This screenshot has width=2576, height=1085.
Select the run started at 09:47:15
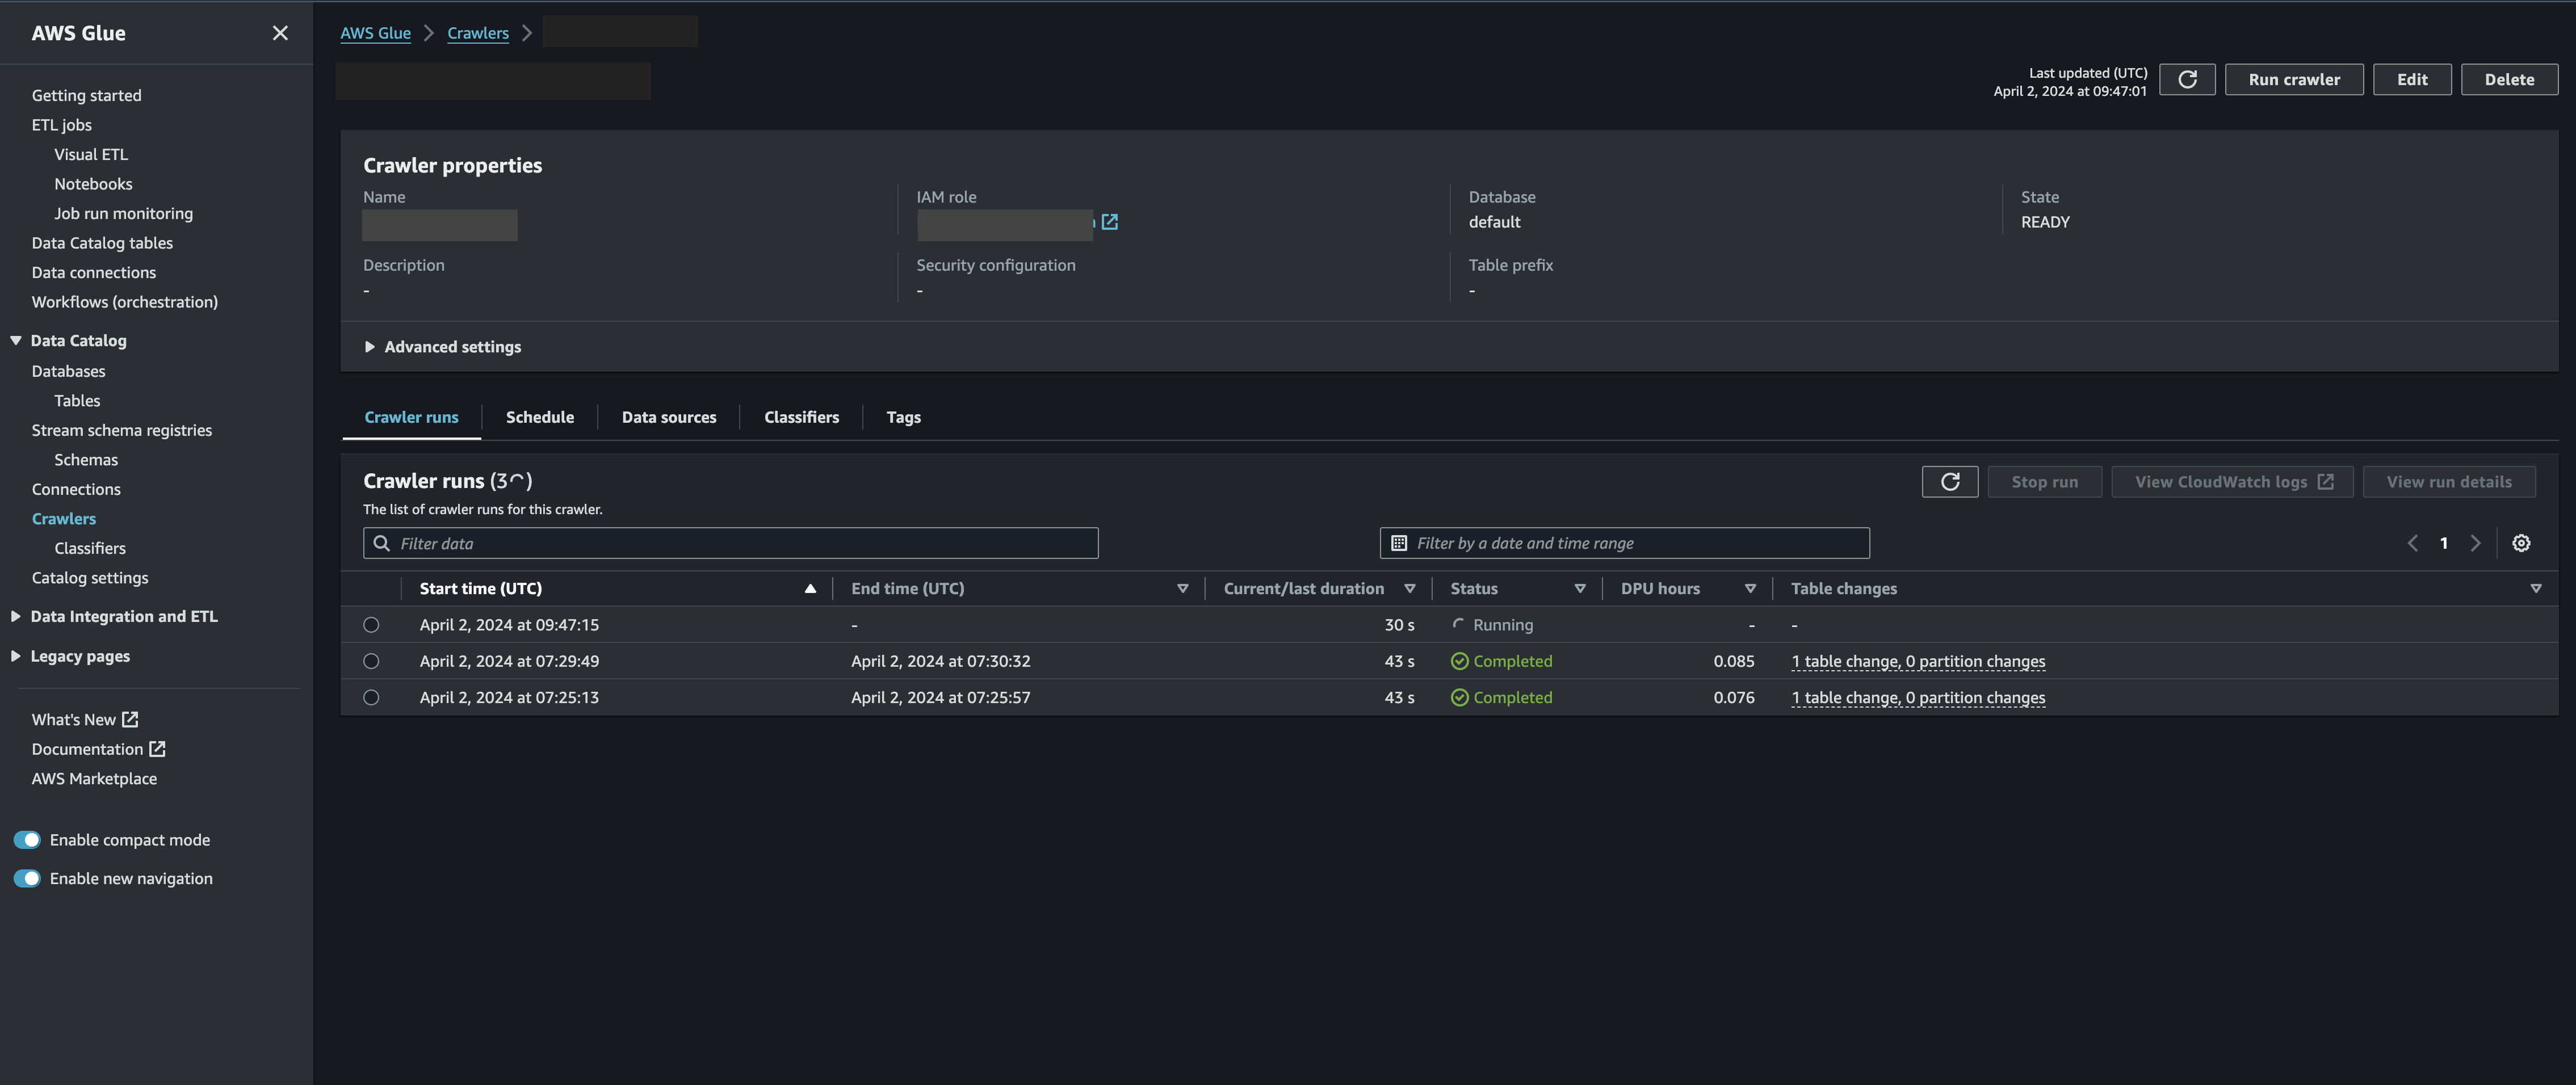point(371,625)
